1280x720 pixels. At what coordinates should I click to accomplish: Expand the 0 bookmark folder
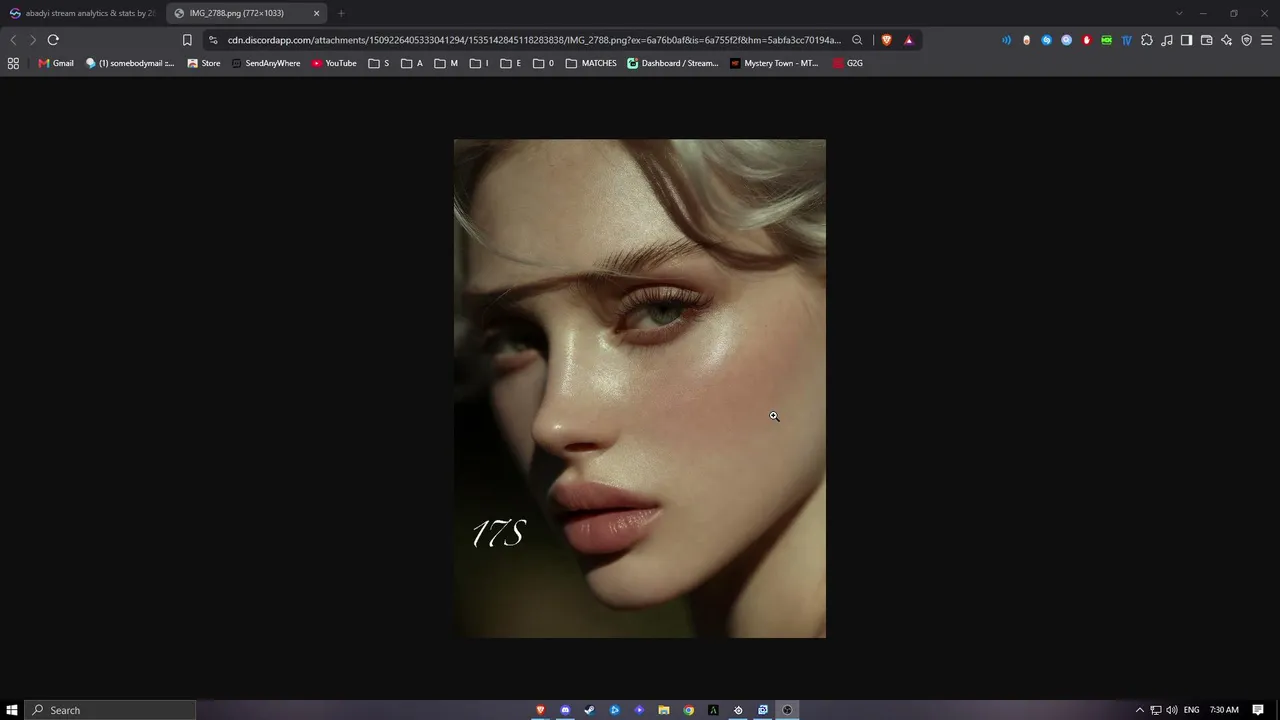click(544, 63)
